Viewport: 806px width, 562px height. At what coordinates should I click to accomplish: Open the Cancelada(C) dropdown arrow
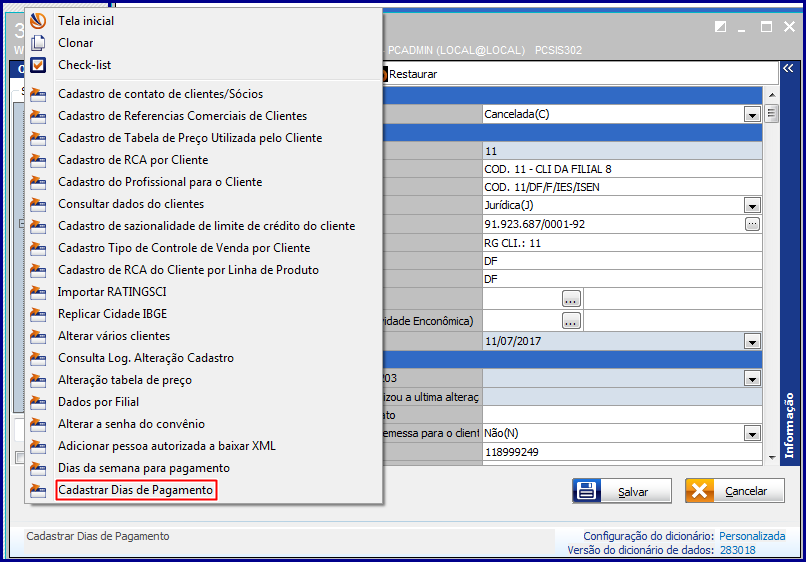[752, 115]
